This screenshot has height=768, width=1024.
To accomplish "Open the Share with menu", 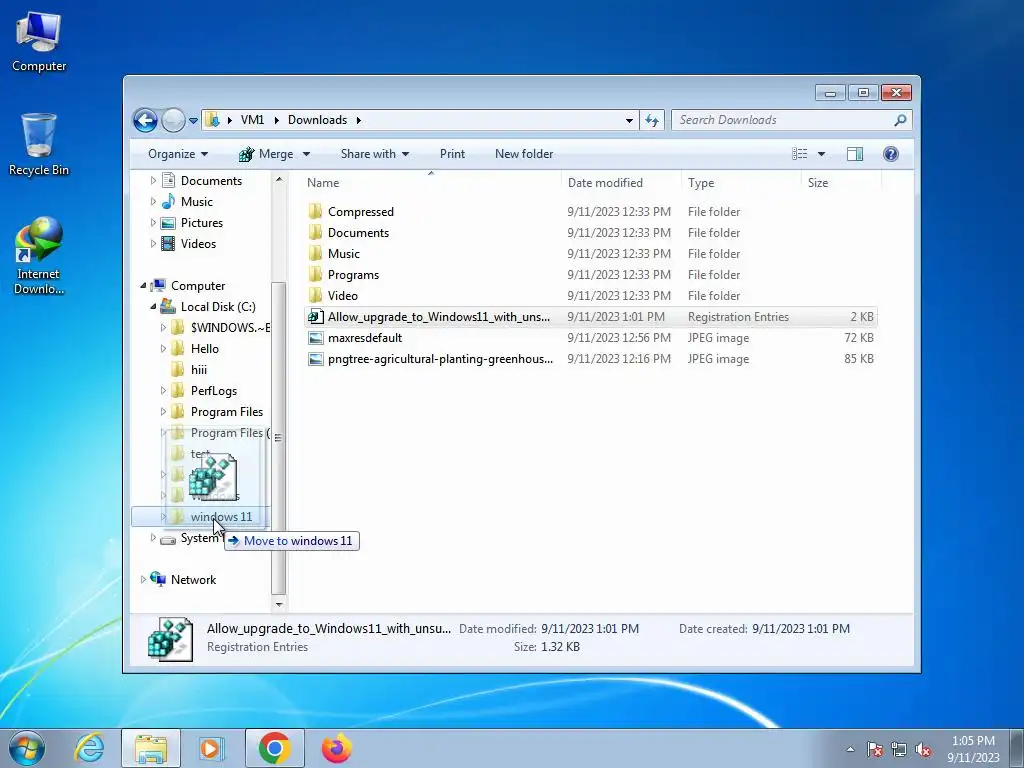I will click(375, 154).
